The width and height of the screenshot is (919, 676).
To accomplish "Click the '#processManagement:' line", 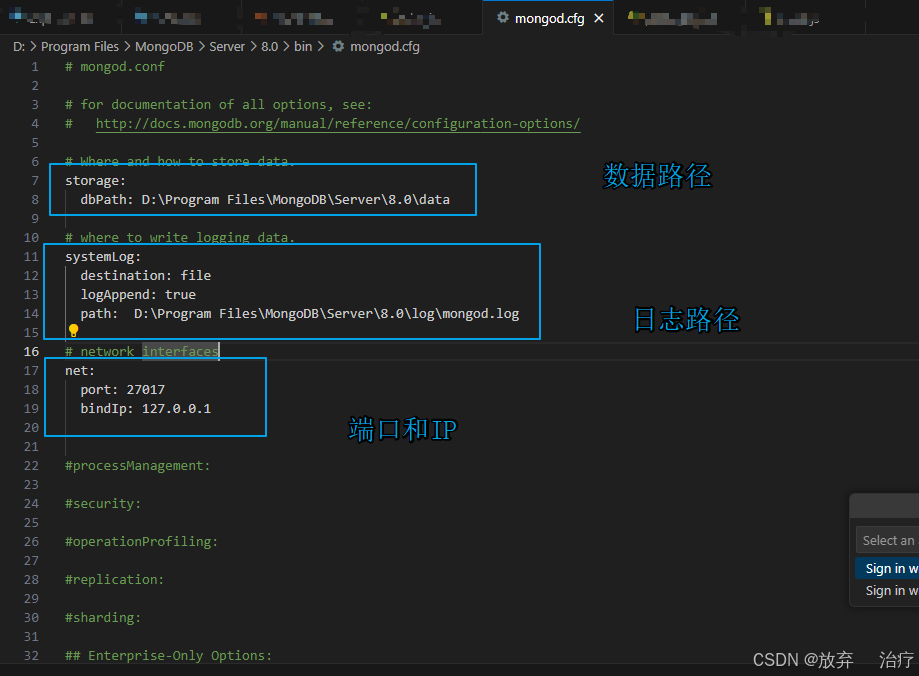I will click(138, 466).
